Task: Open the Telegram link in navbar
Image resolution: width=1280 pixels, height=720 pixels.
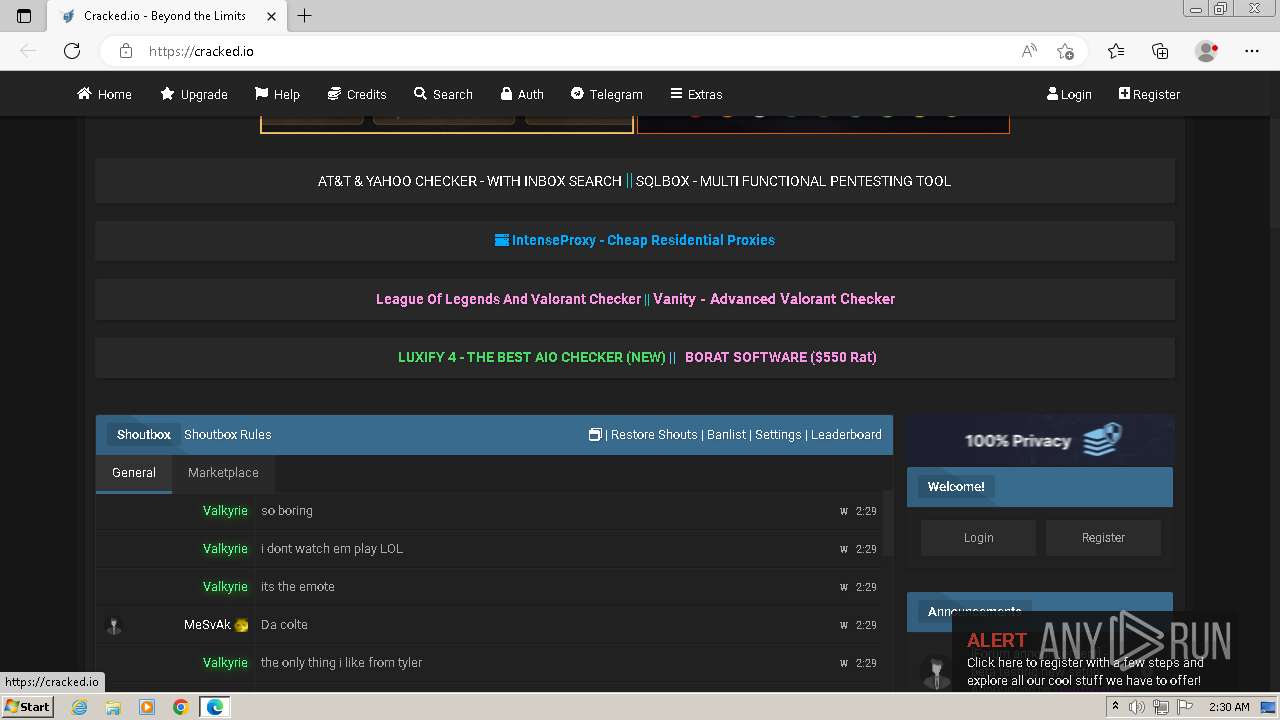Action: click(607, 94)
